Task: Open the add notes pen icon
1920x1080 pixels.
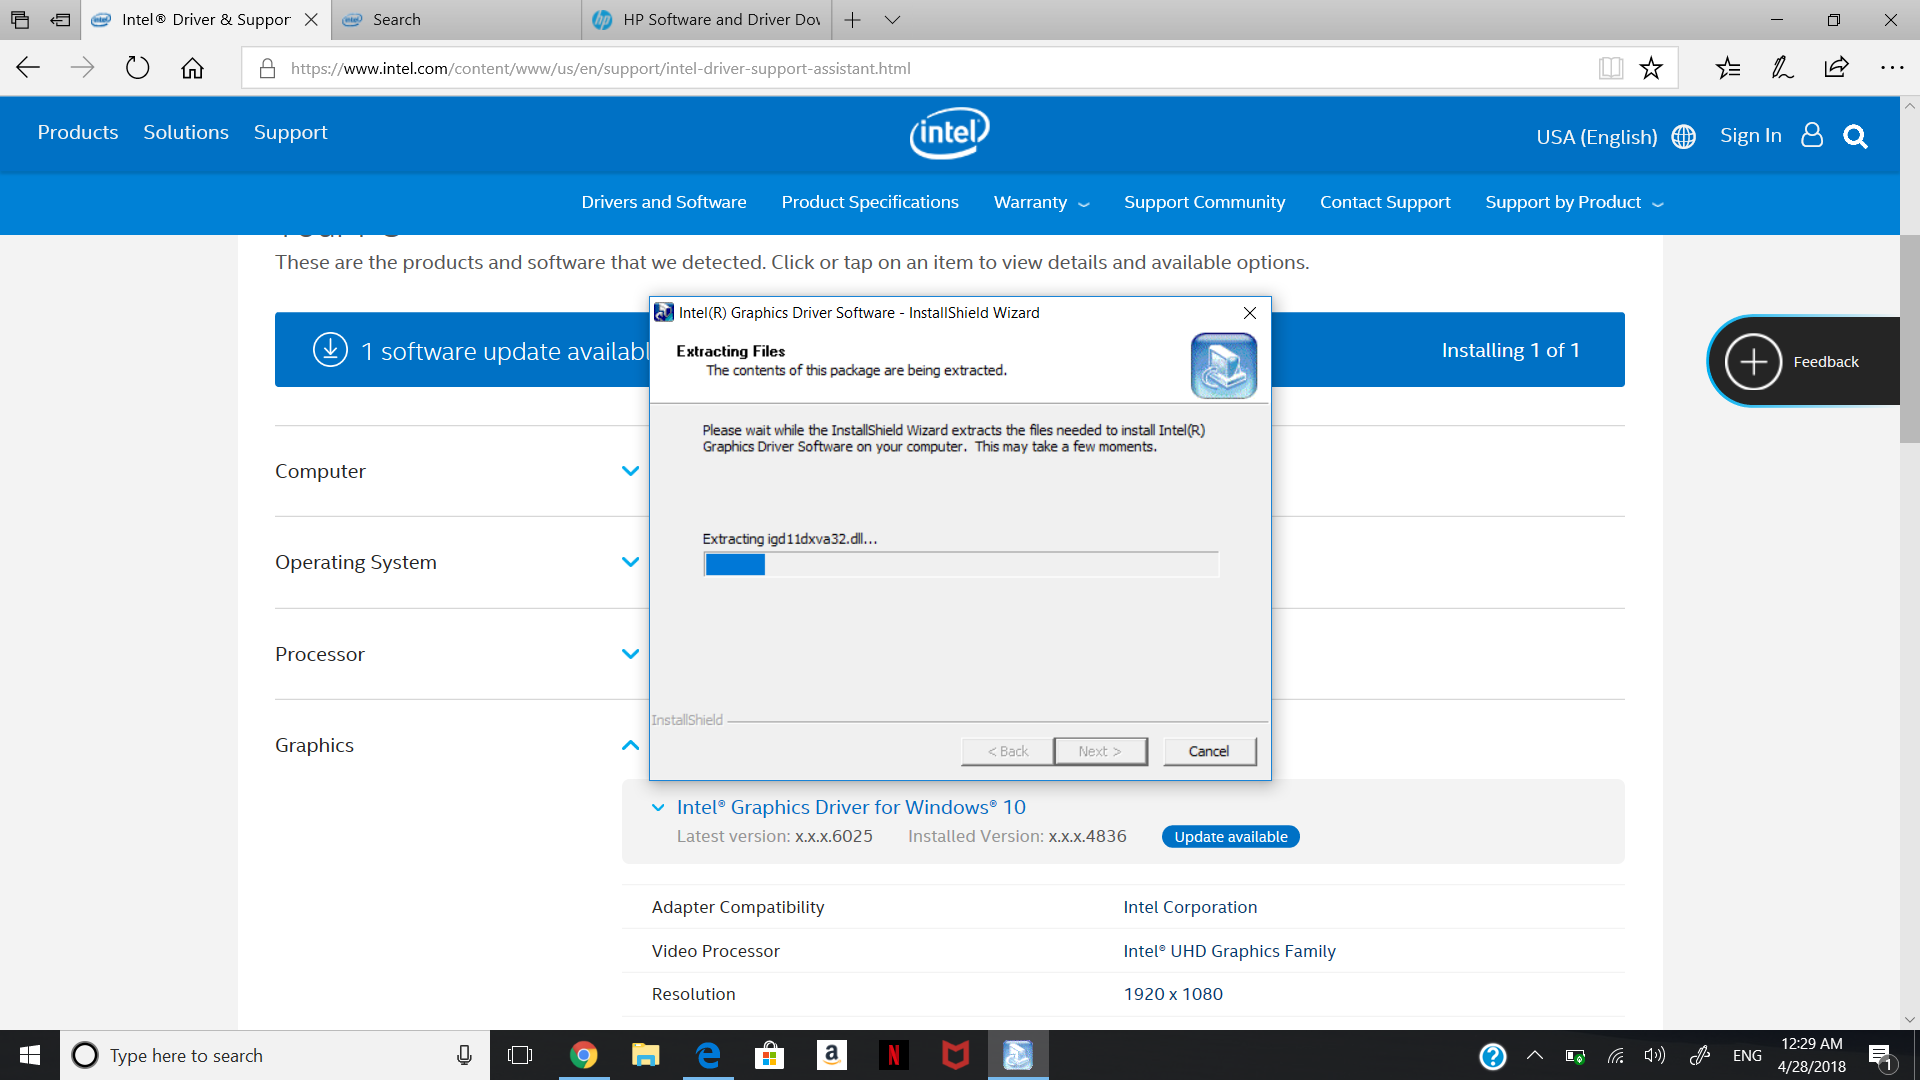Action: [x=1782, y=68]
